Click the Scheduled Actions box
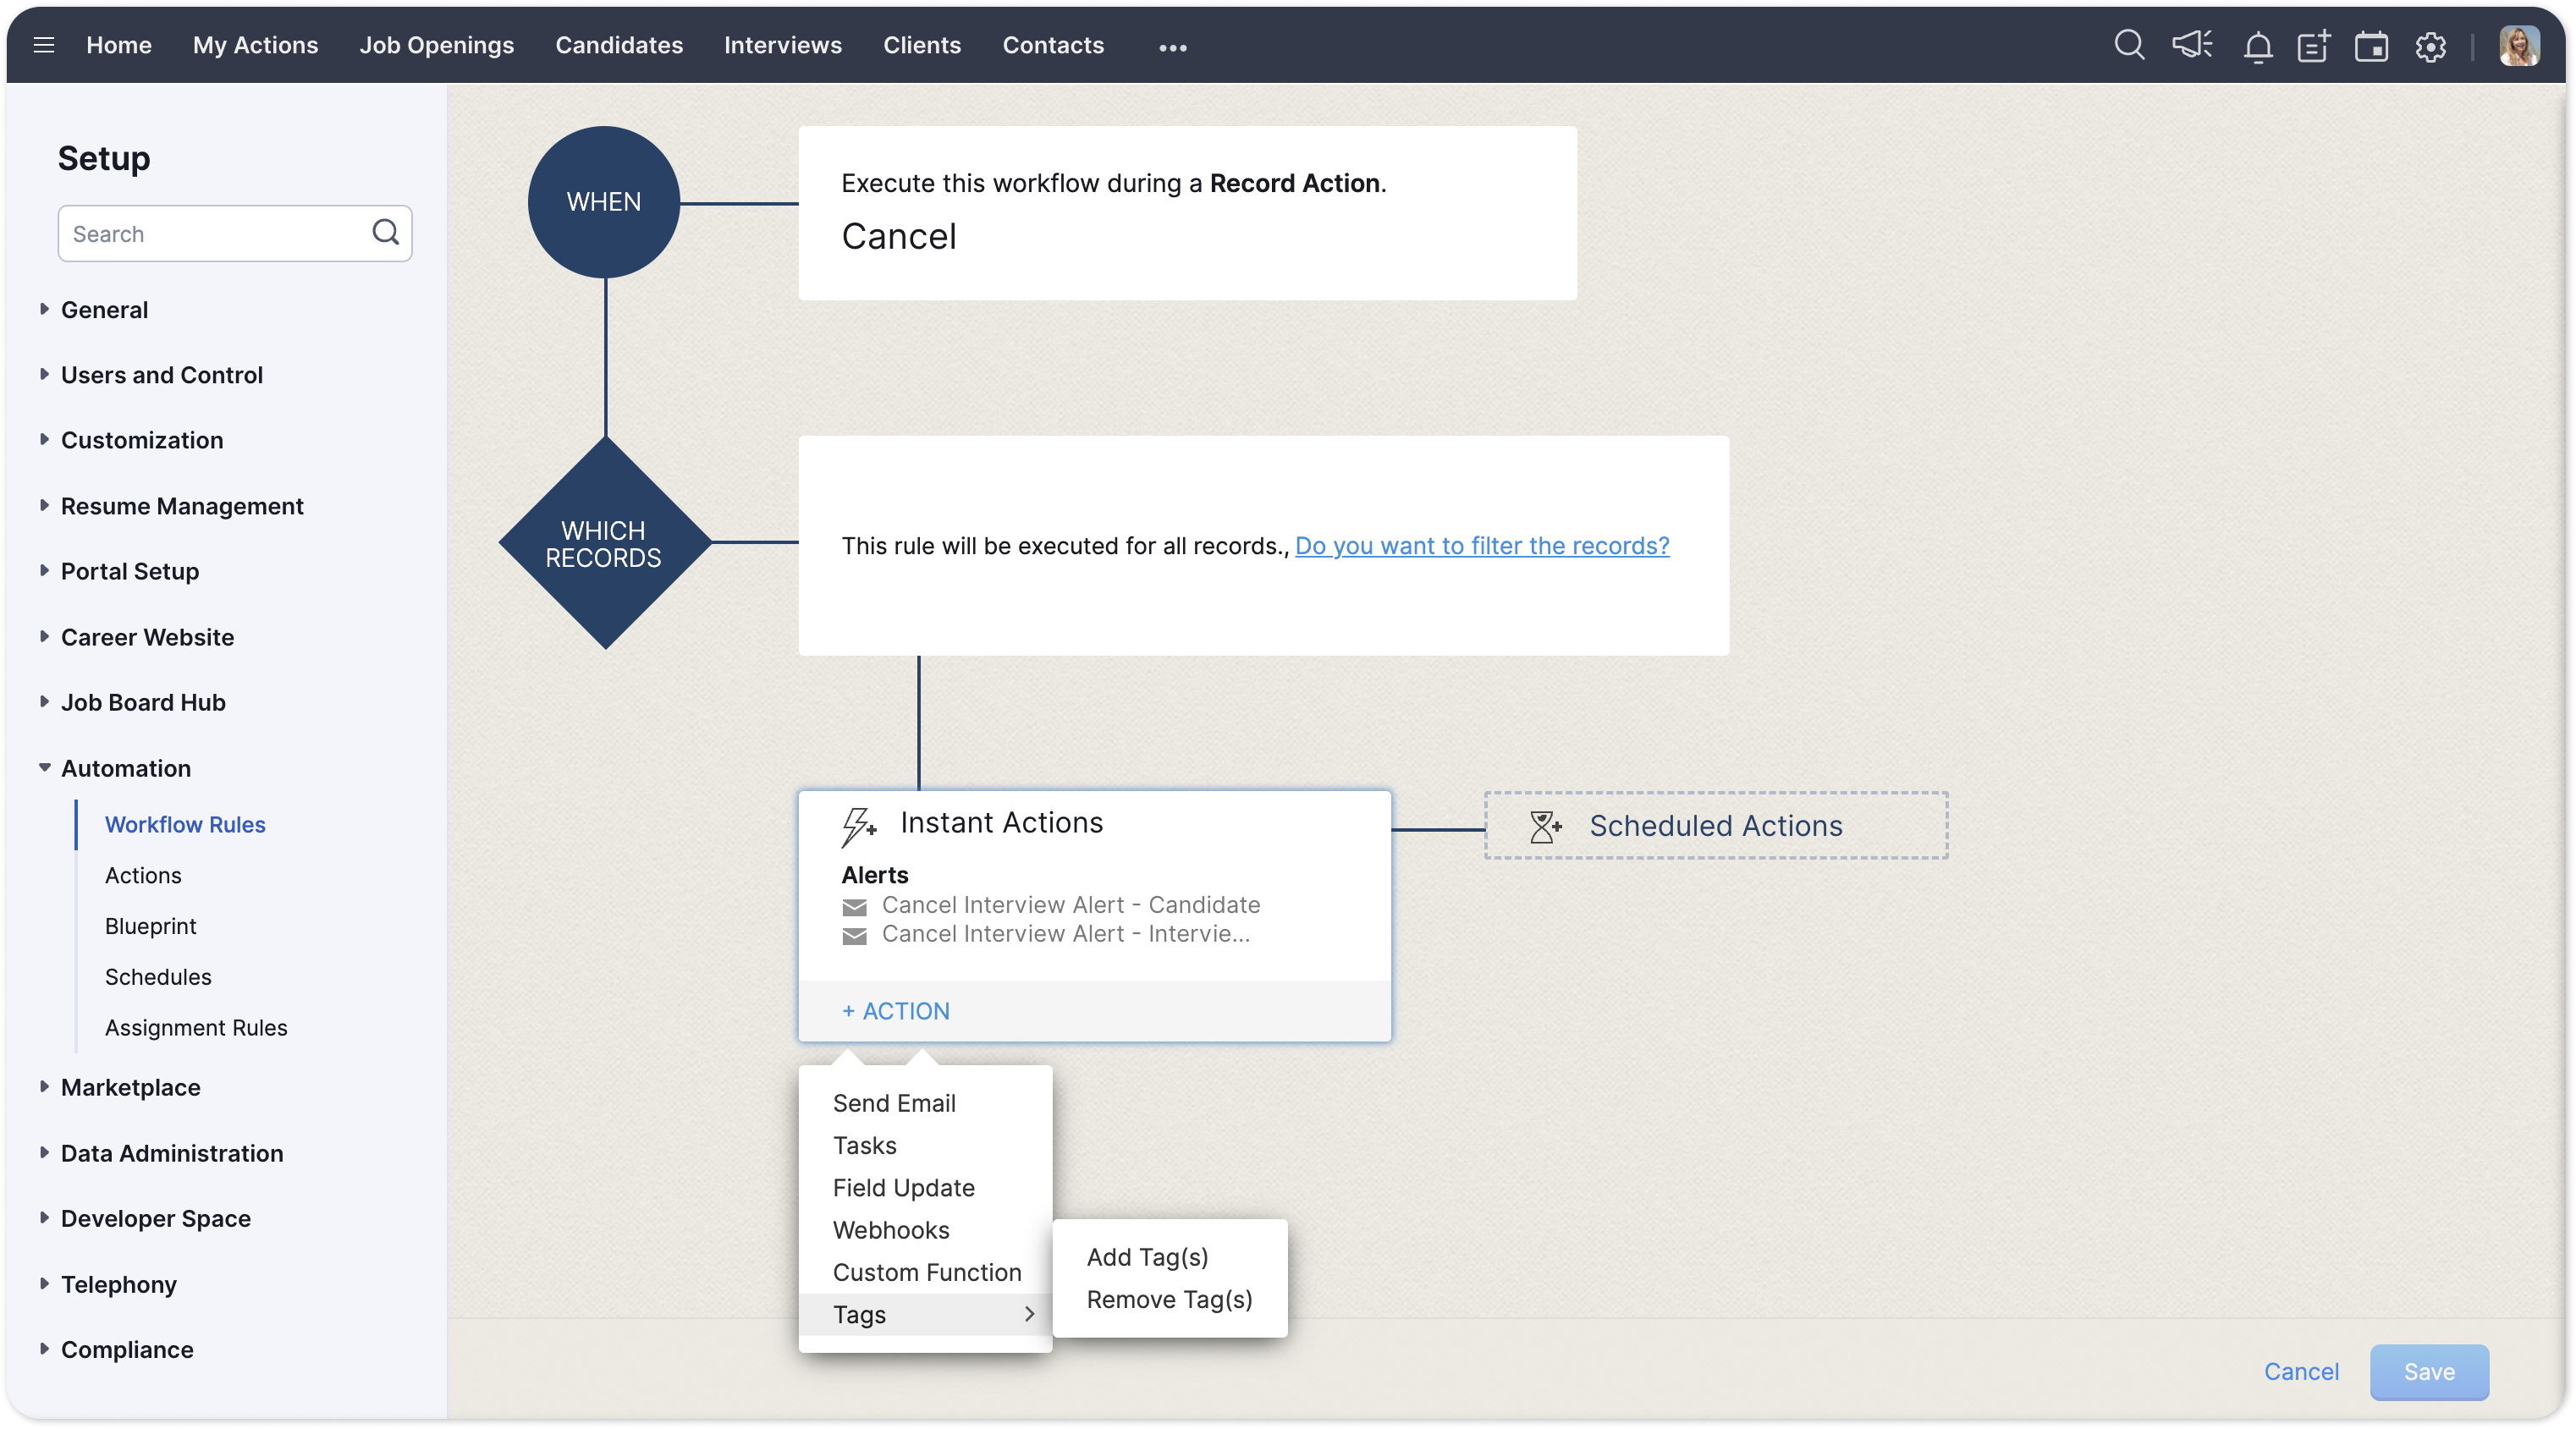Screen dimensions: 2576x1429 point(1715,826)
